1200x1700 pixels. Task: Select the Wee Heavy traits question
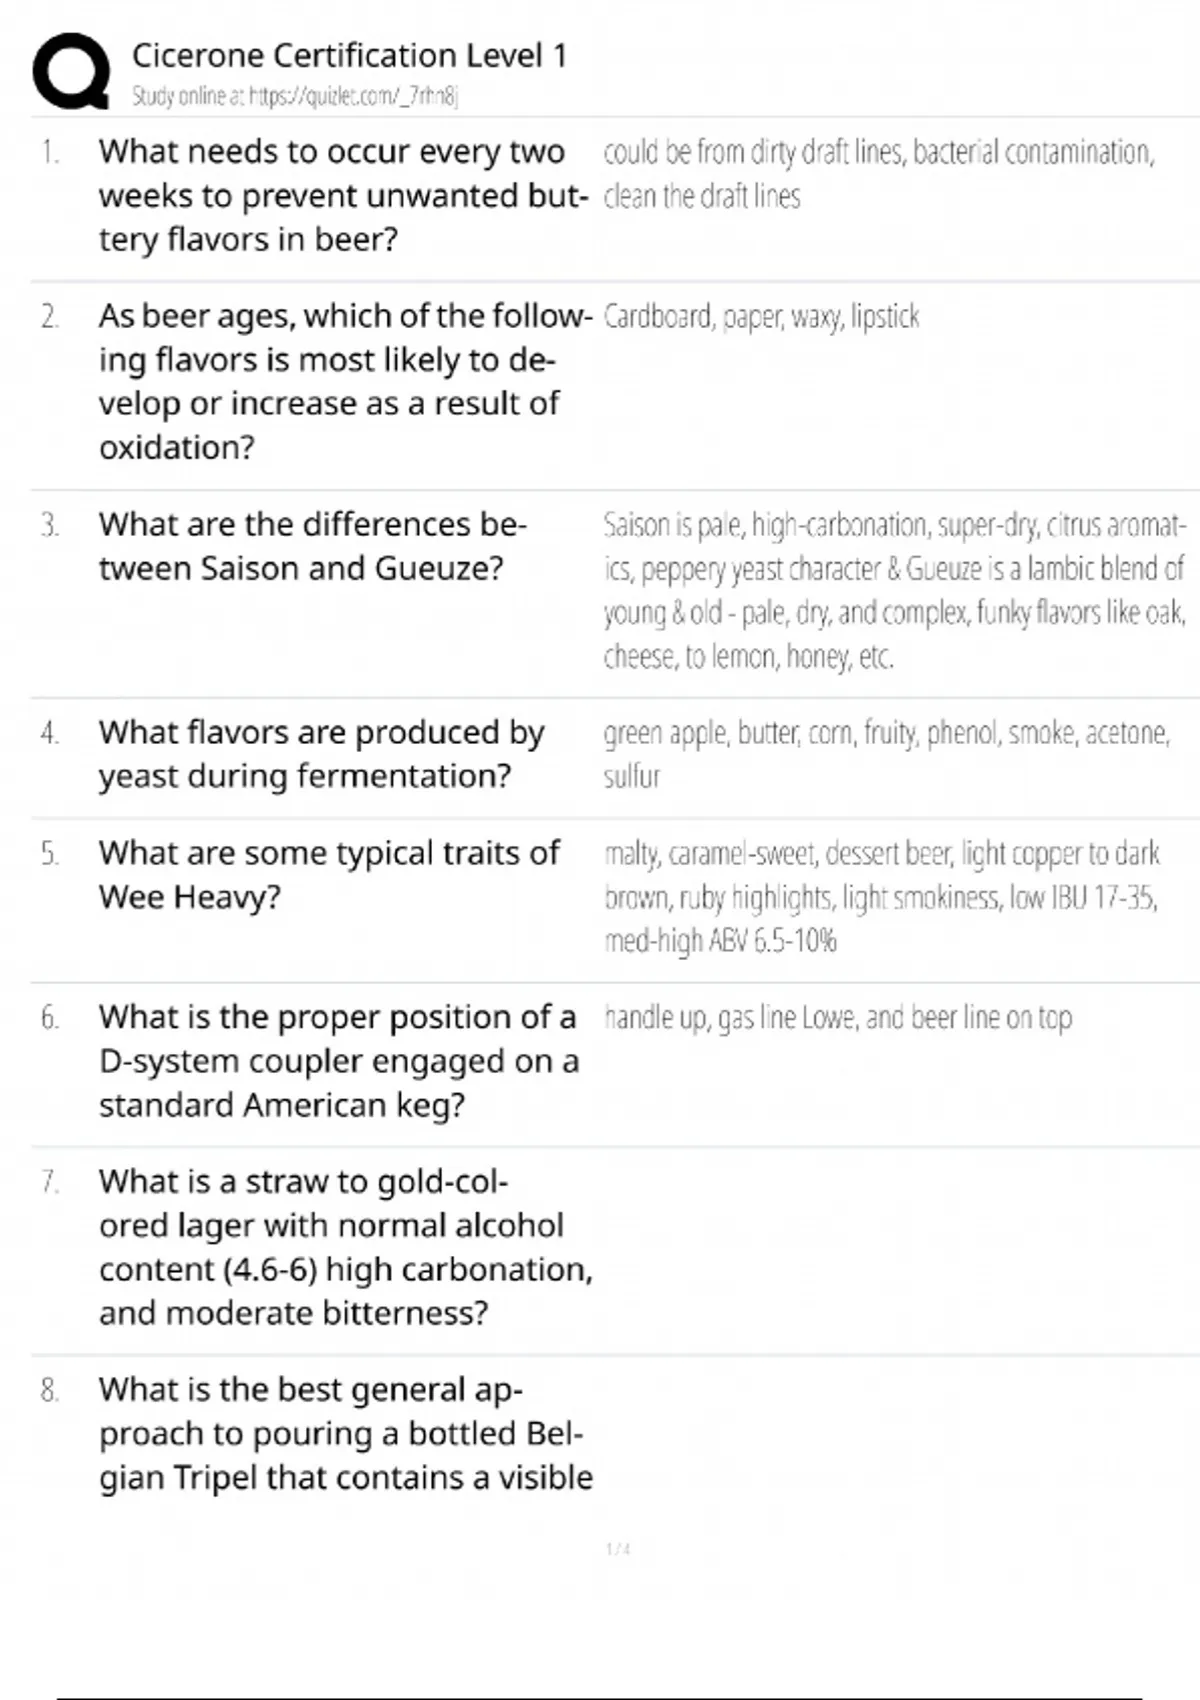pyautogui.click(x=329, y=874)
